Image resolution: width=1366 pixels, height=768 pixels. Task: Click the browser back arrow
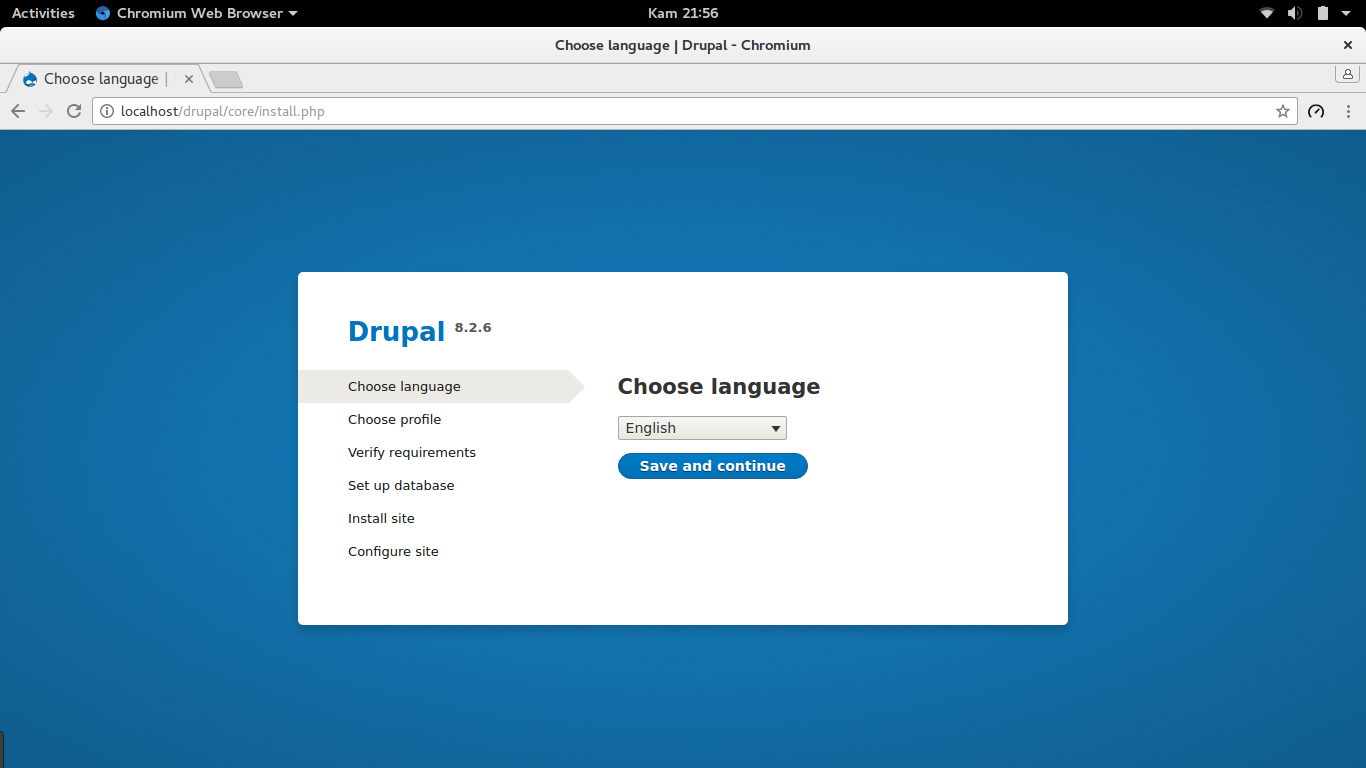[x=18, y=111]
